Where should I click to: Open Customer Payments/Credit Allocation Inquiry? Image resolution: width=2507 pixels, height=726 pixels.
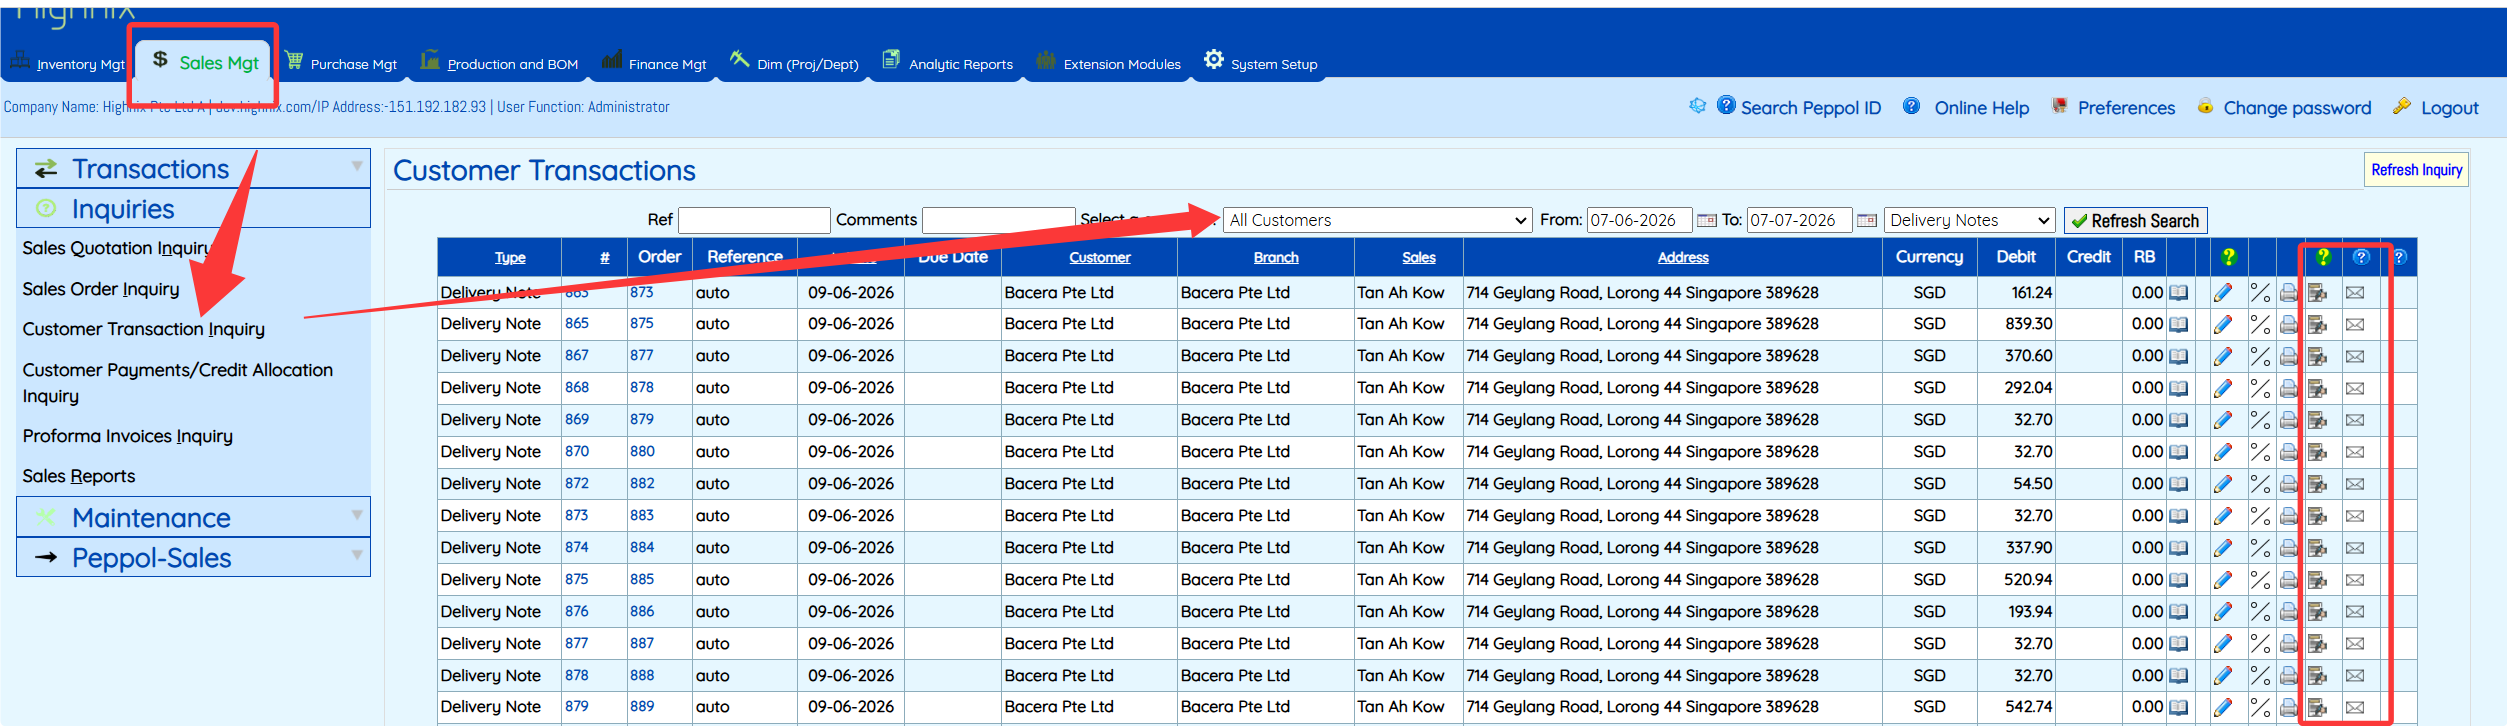pyautogui.click(x=178, y=382)
